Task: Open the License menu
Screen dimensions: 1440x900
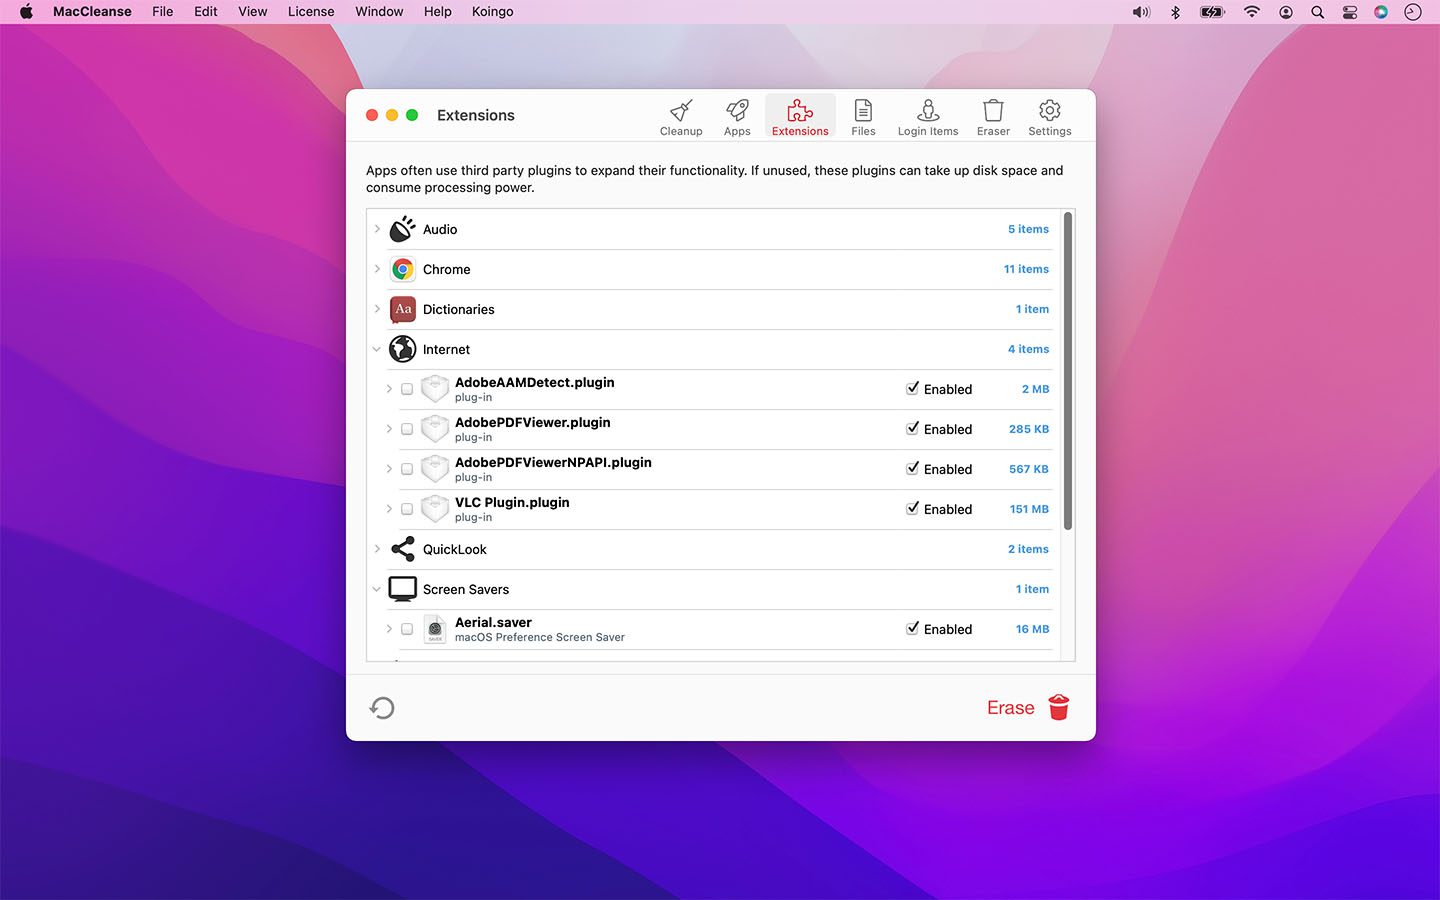Action: point(311,12)
